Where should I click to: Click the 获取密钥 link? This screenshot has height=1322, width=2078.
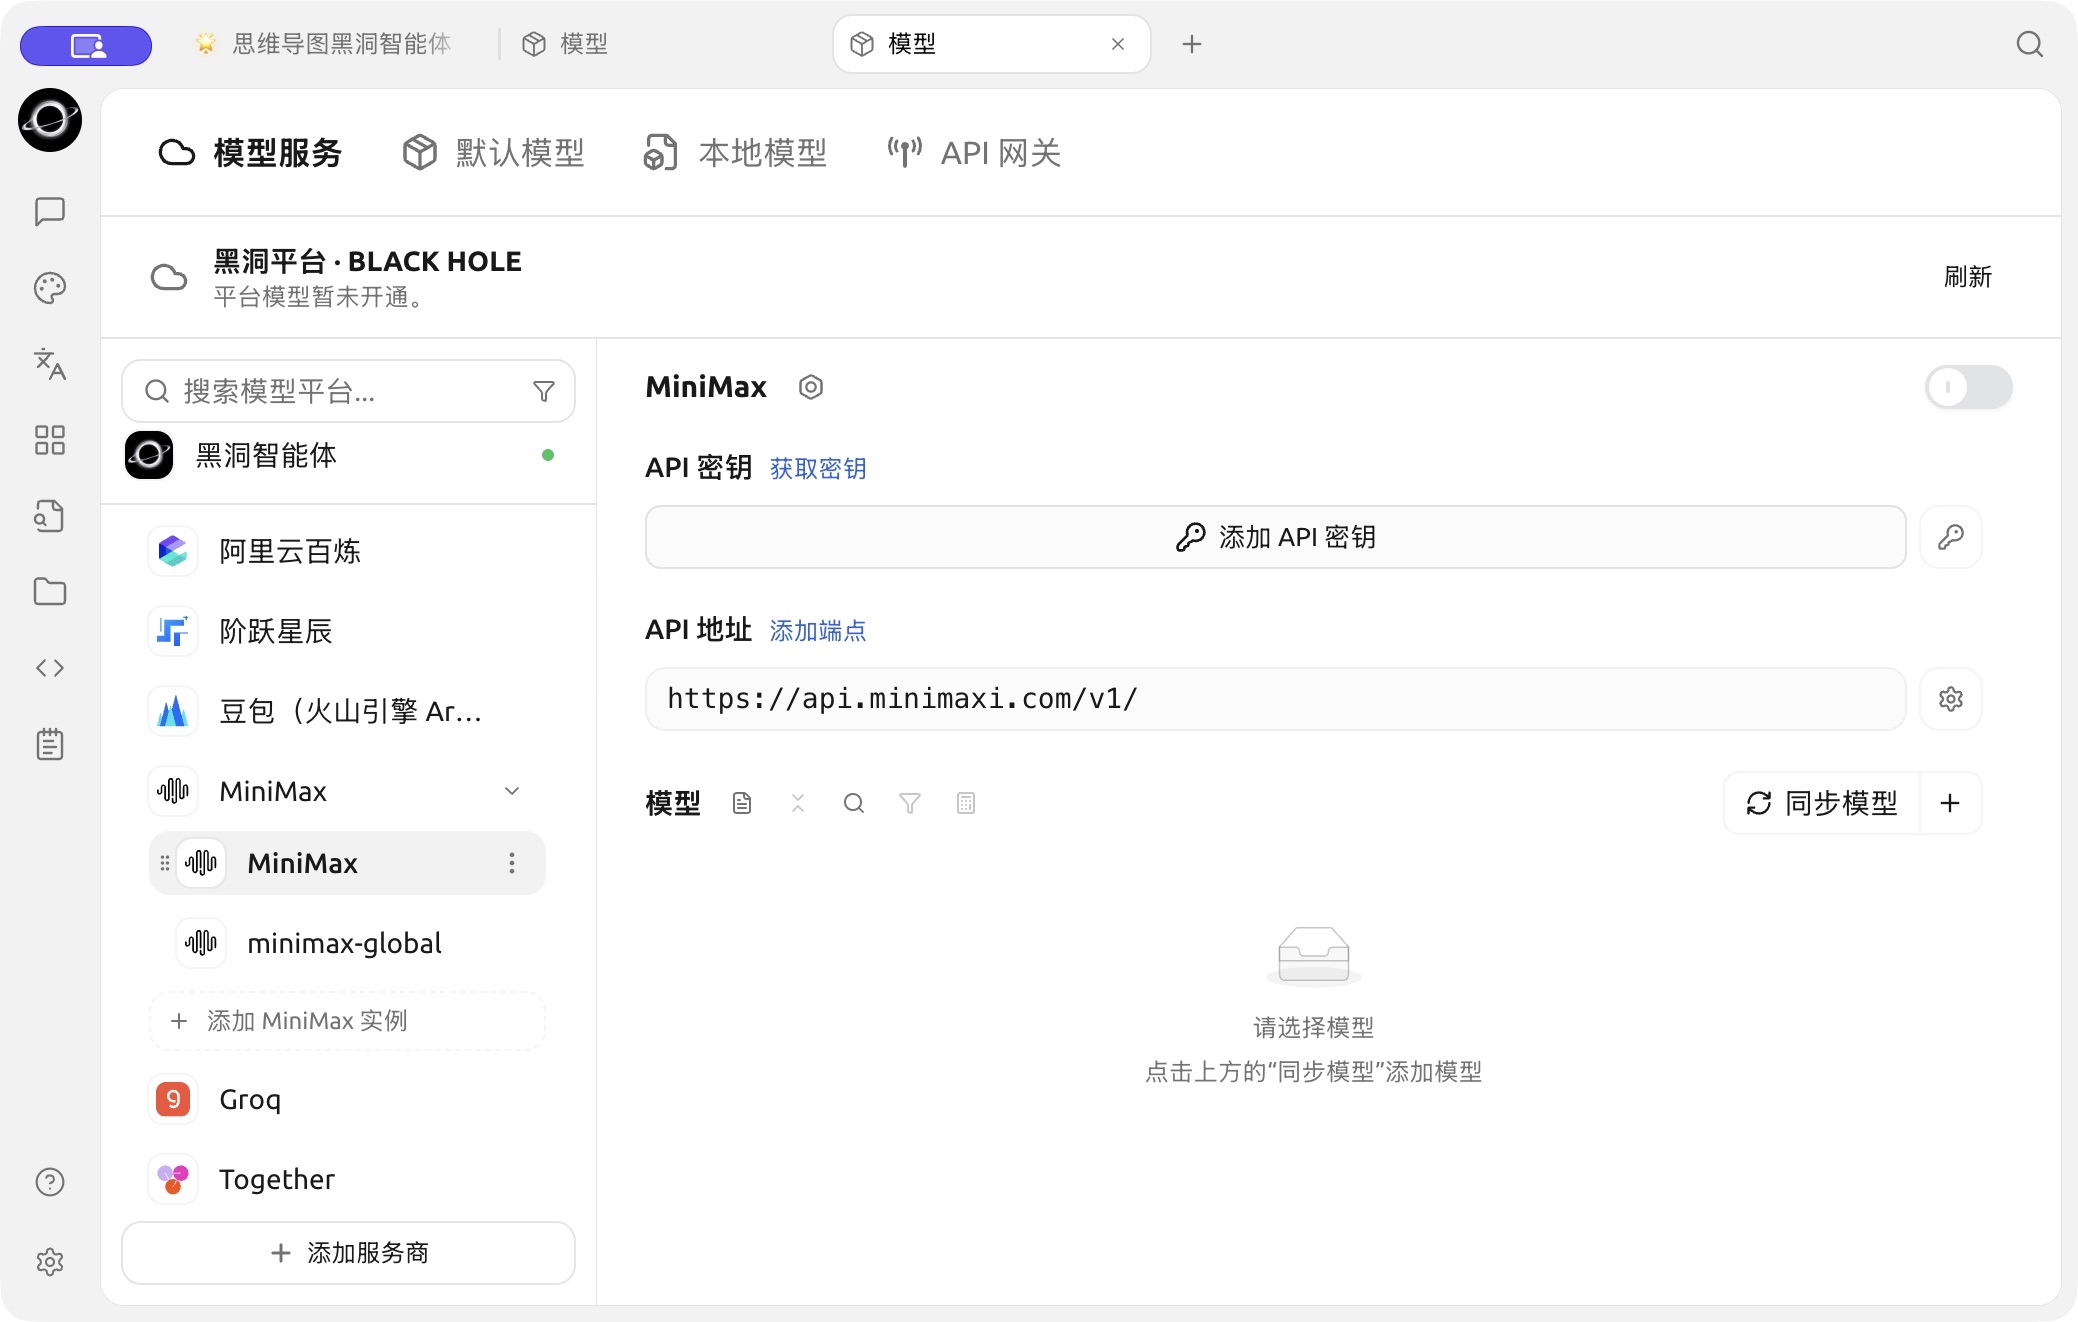818,468
